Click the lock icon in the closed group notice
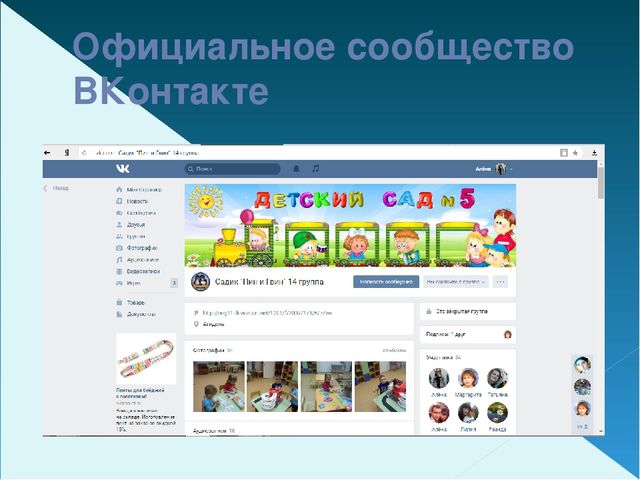The width and height of the screenshot is (640, 480). coord(429,311)
